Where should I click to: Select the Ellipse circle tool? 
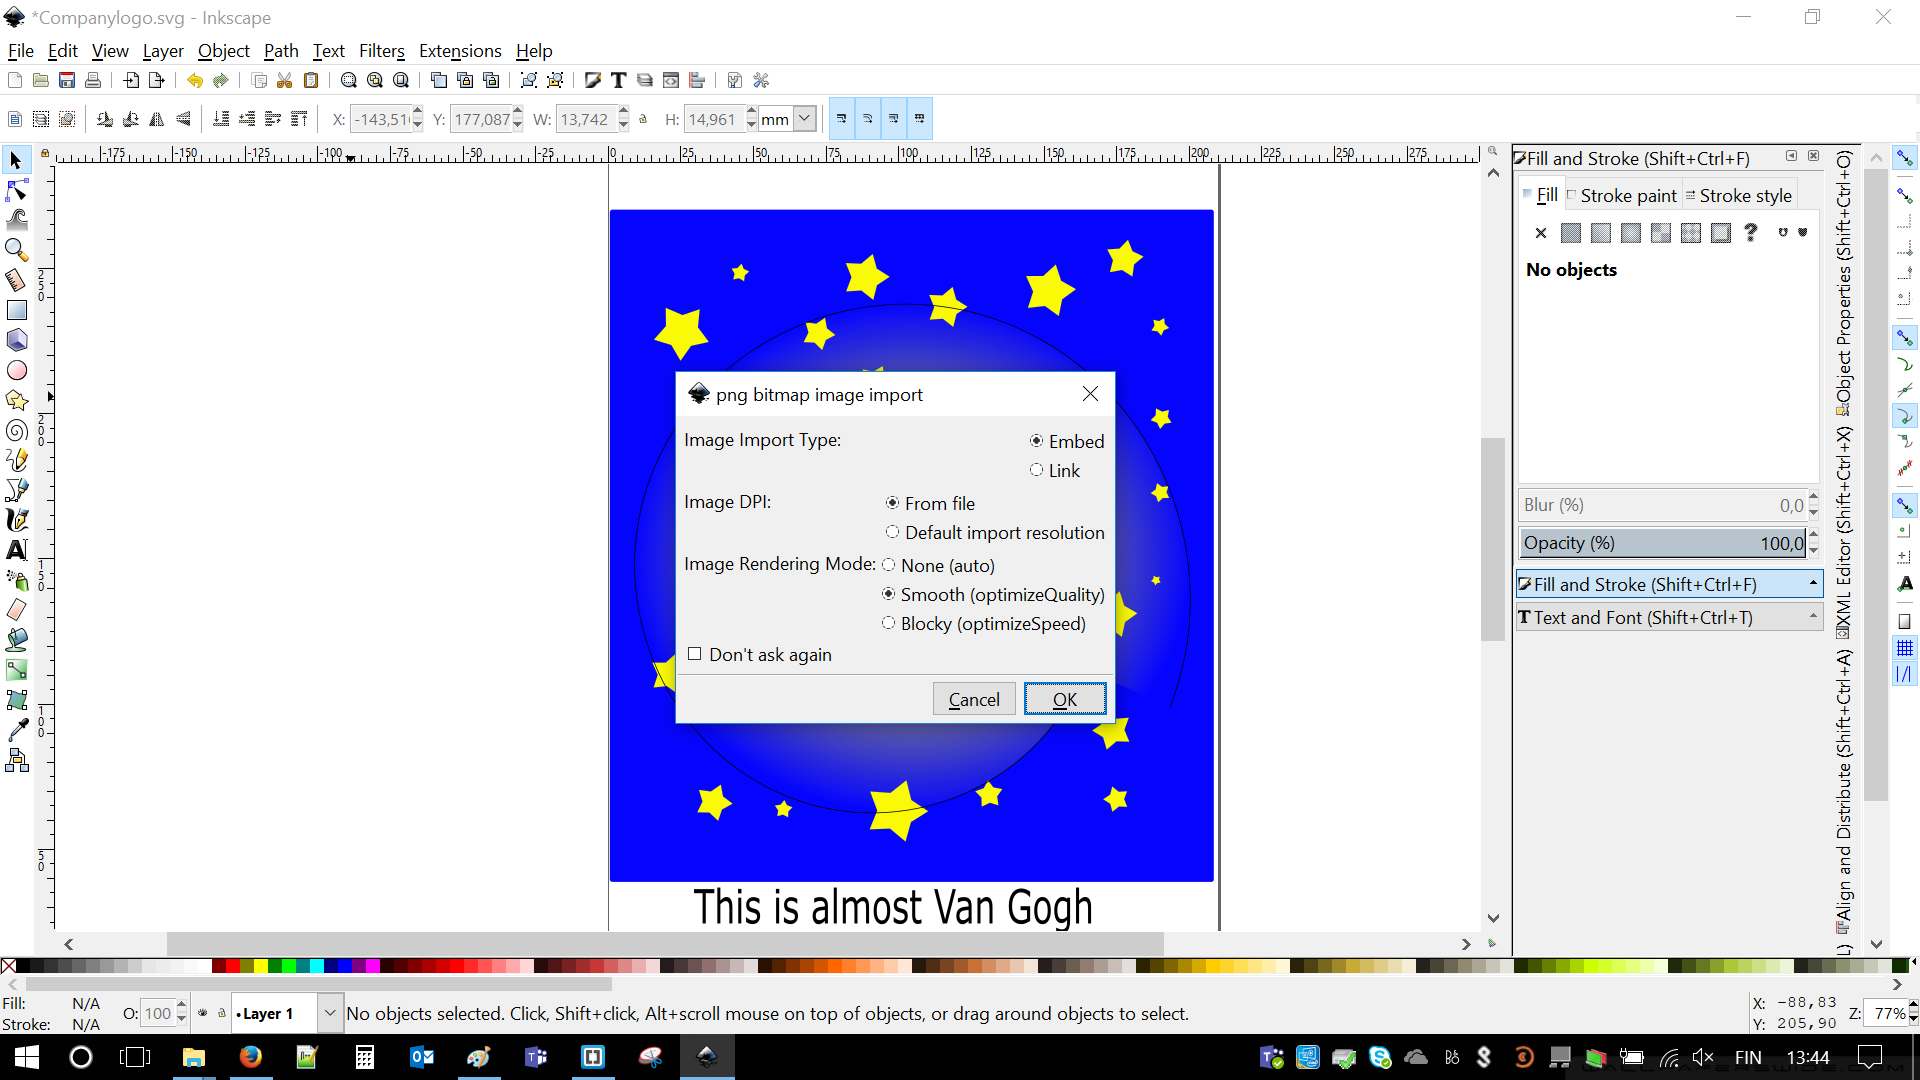click(17, 370)
